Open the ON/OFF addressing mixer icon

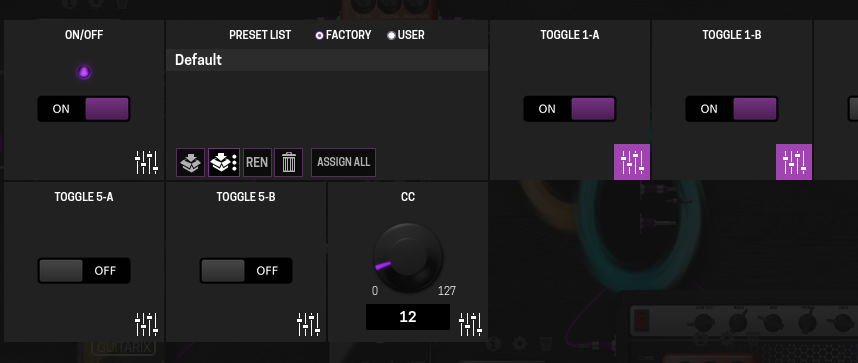[146, 163]
